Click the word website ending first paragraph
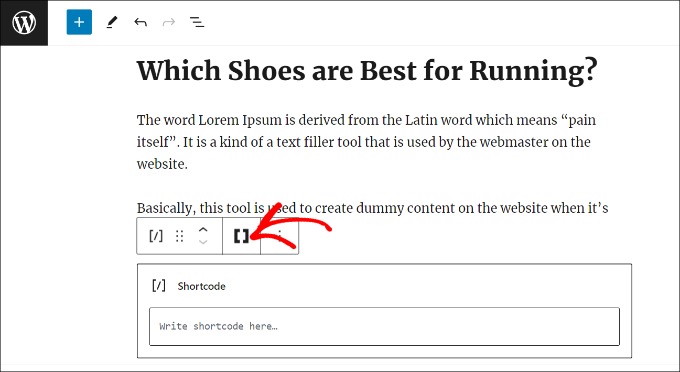This screenshot has width=680, height=372. click(161, 164)
